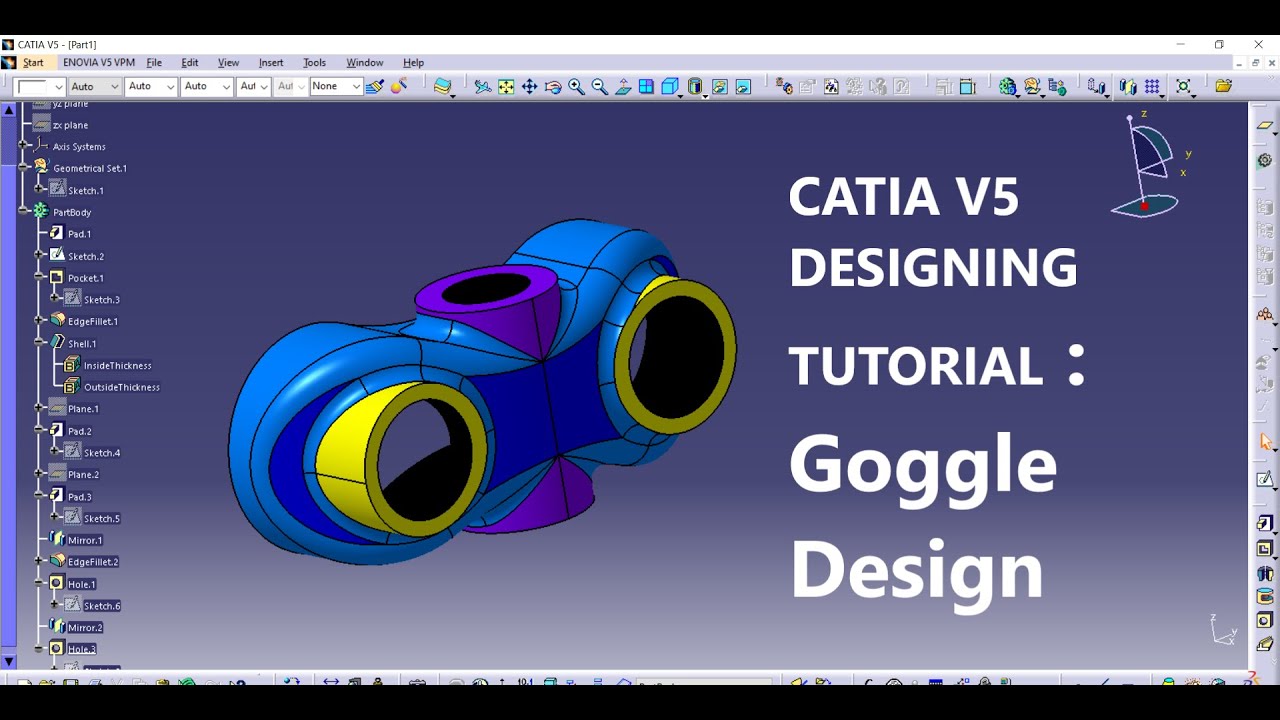1280x720 pixels.
Task: Collapse the Hole.1 node
Action: click(x=39, y=584)
